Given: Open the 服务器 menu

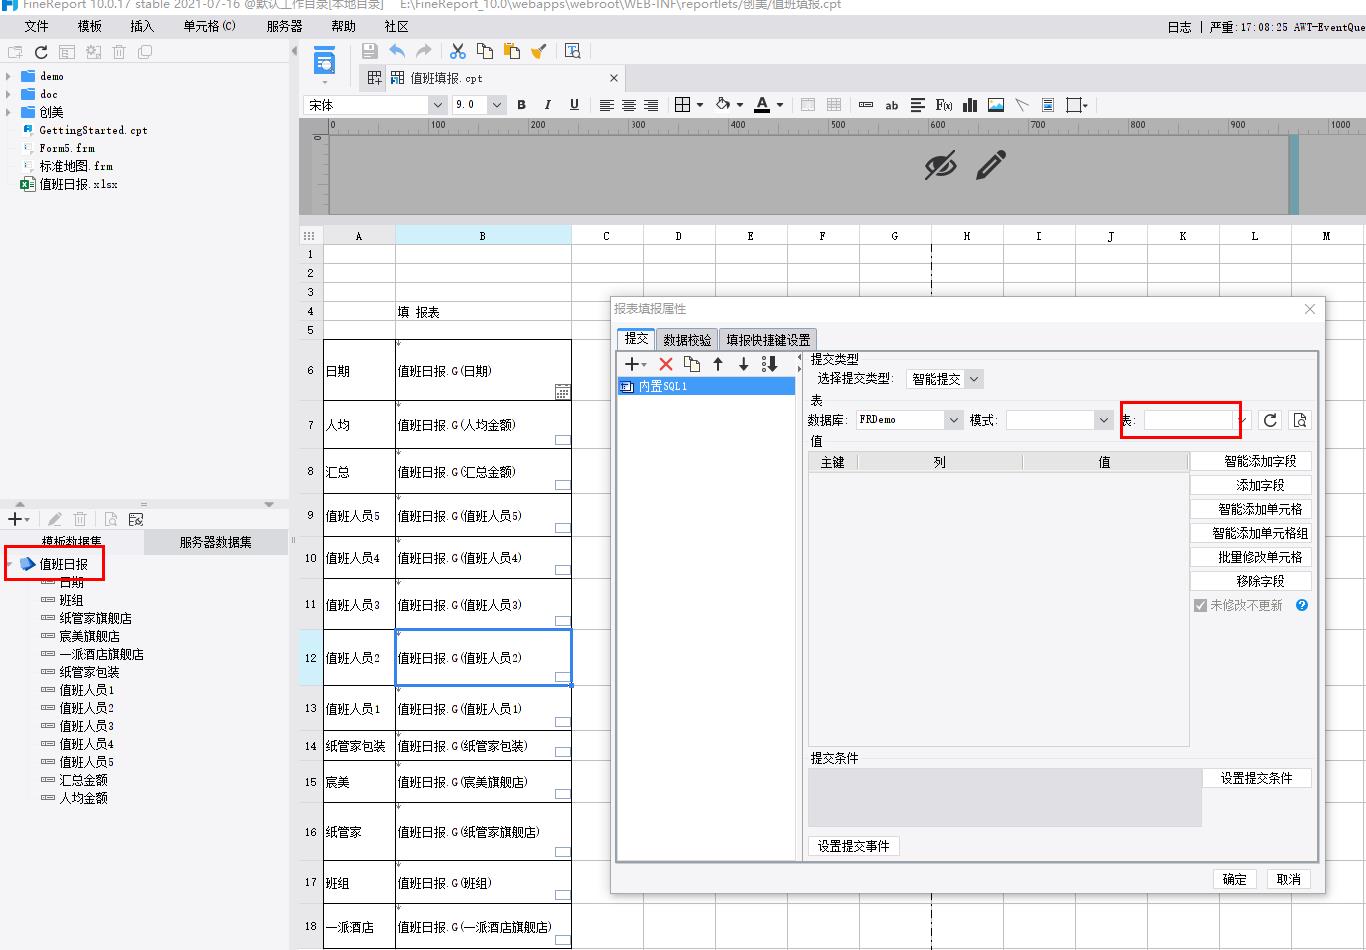Looking at the screenshot, I should (x=284, y=26).
